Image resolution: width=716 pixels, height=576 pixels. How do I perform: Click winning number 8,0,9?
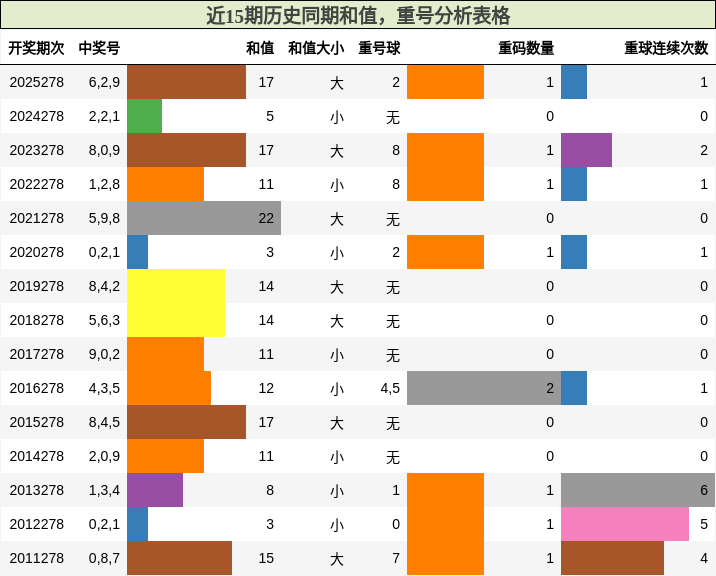point(105,150)
